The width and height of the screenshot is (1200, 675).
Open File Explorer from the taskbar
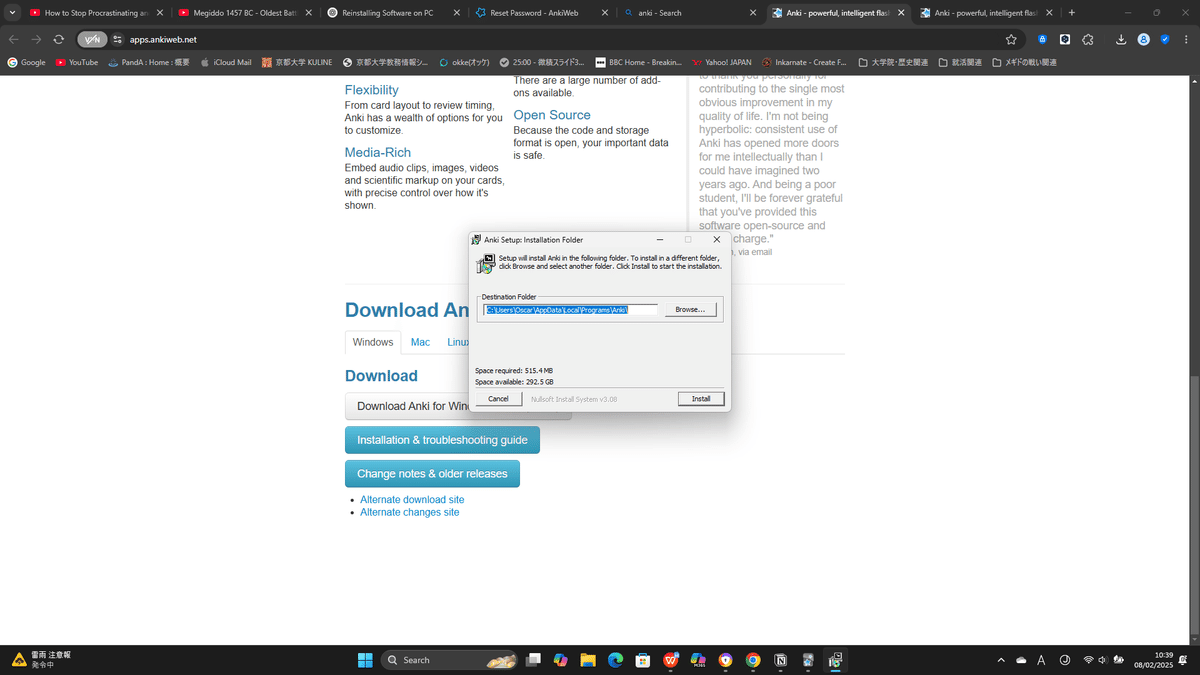point(588,660)
